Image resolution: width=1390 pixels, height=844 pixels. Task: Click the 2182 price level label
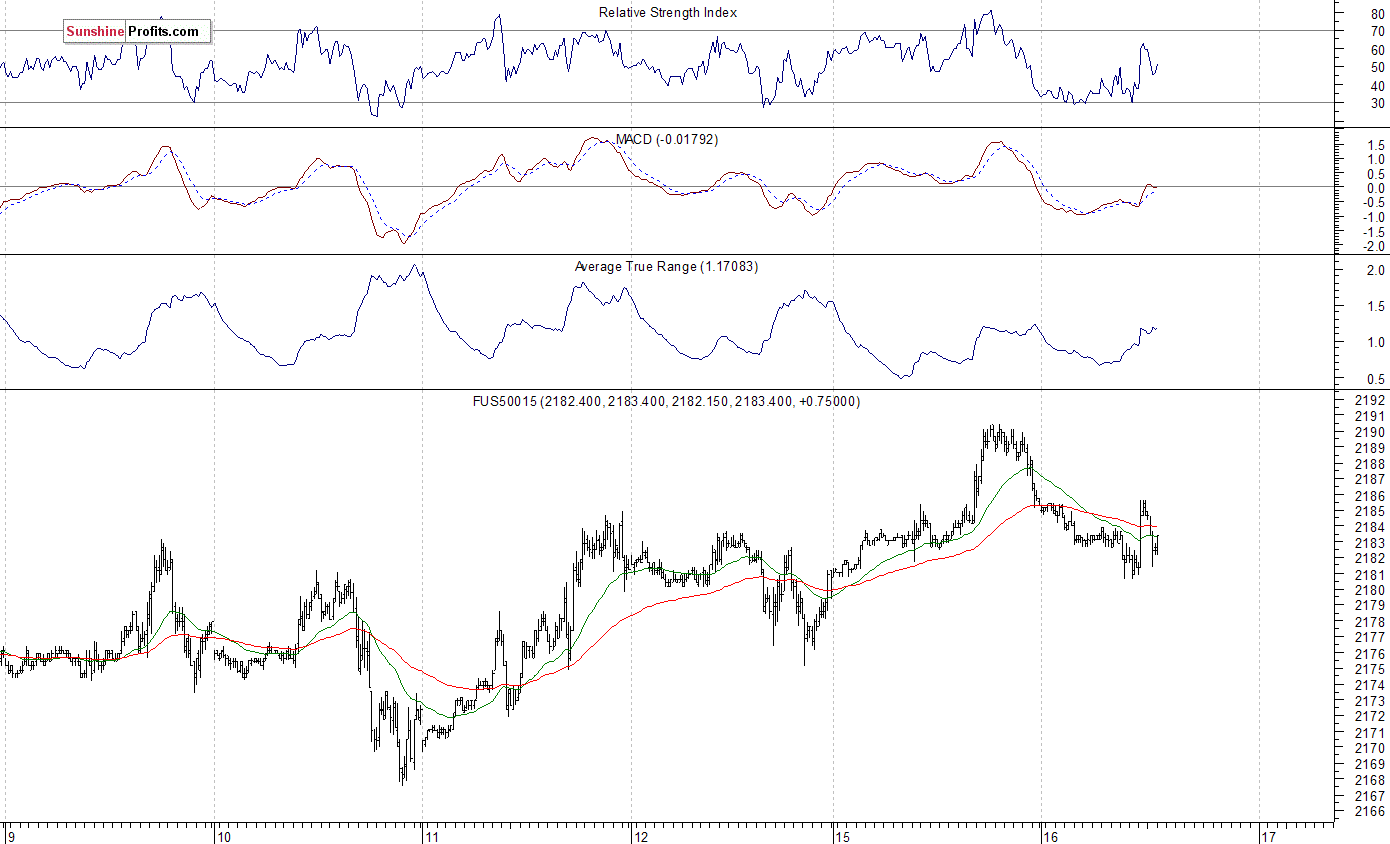click(1368, 559)
